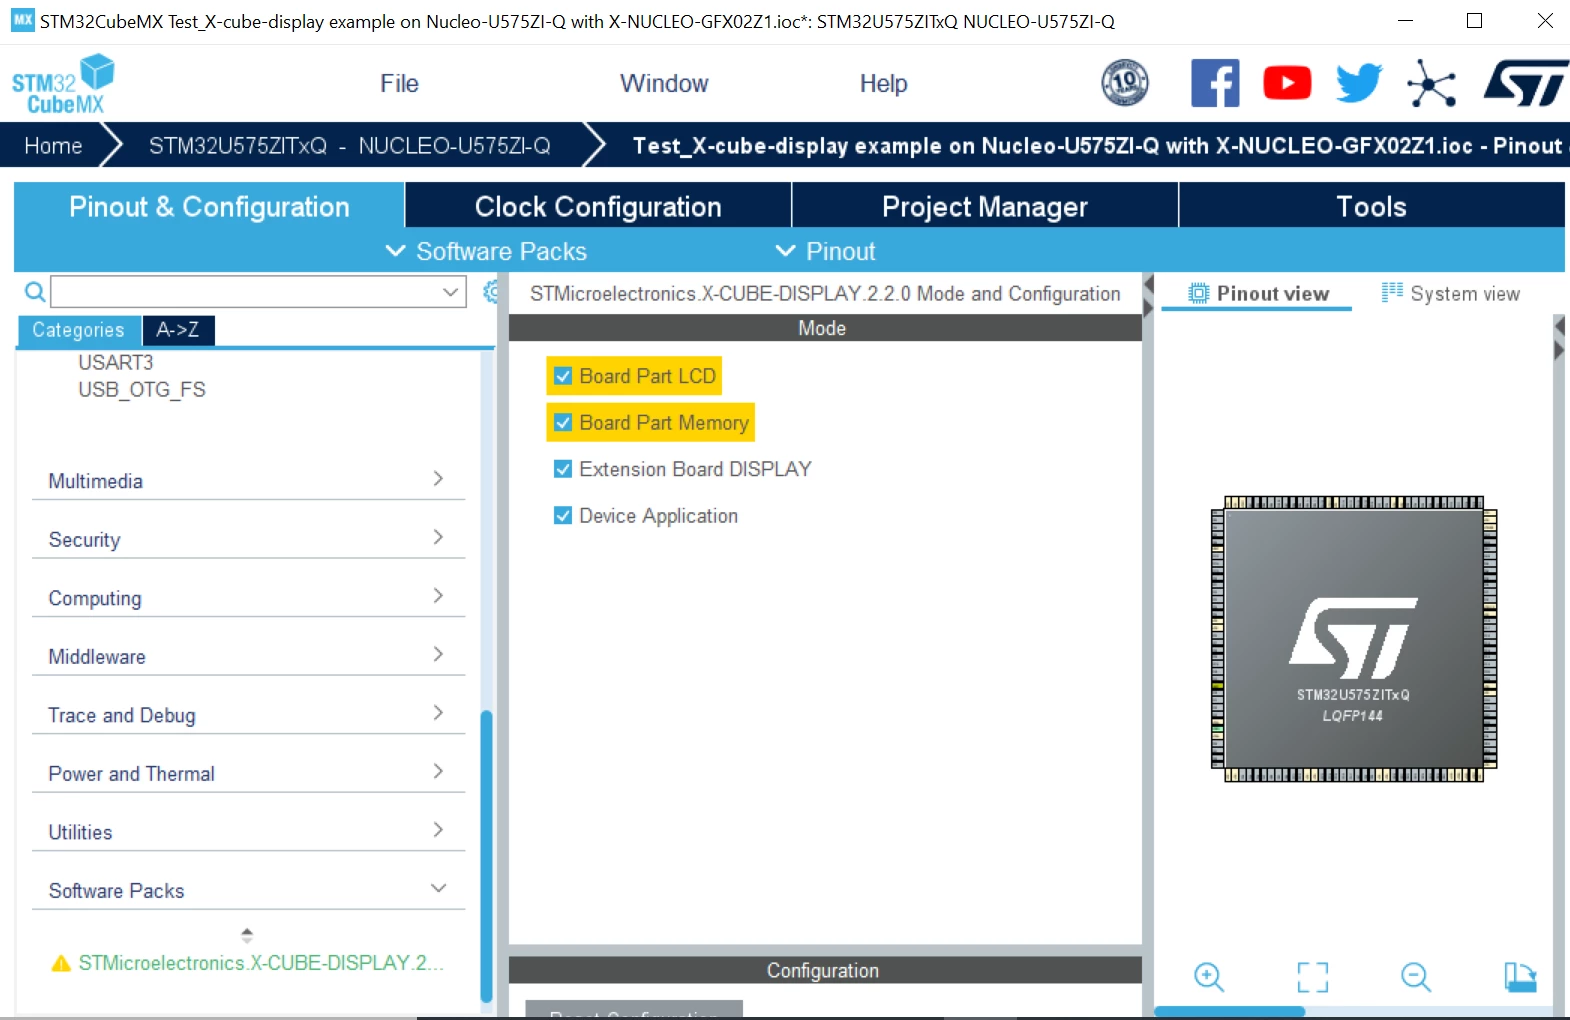Click the warning icon next to X-CUBE-DISPLAY
Image resolution: width=1570 pixels, height=1020 pixels.
61,963
